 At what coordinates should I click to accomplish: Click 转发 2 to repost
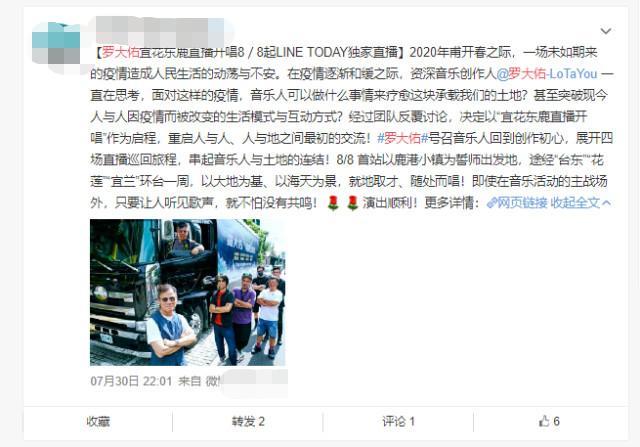point(248,421)
